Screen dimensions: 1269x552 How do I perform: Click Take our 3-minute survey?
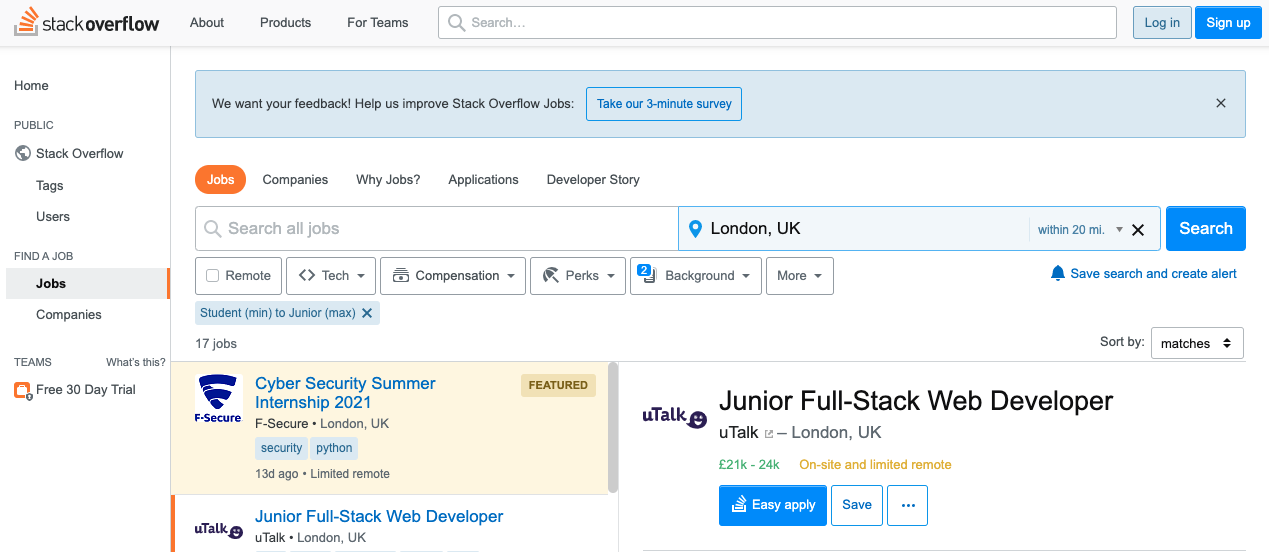pyautogui.click(x=664, y=103)
